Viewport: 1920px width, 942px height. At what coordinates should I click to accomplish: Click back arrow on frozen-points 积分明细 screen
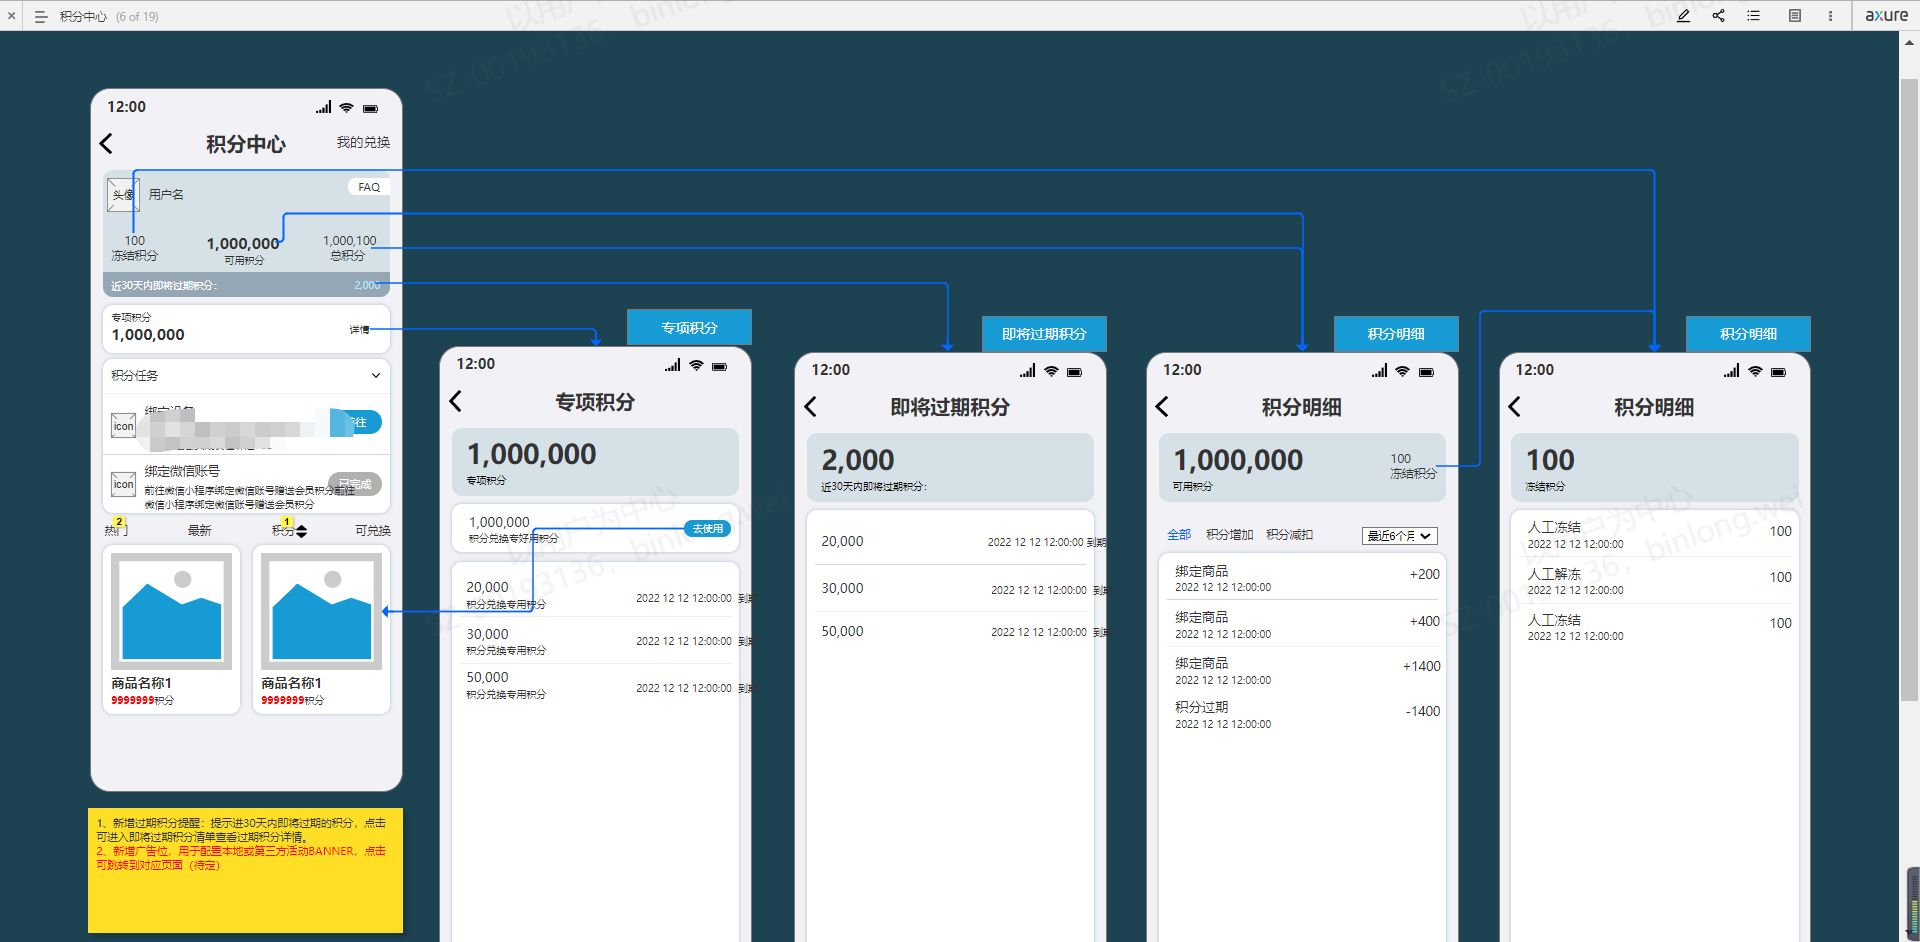pos(1515,407)
